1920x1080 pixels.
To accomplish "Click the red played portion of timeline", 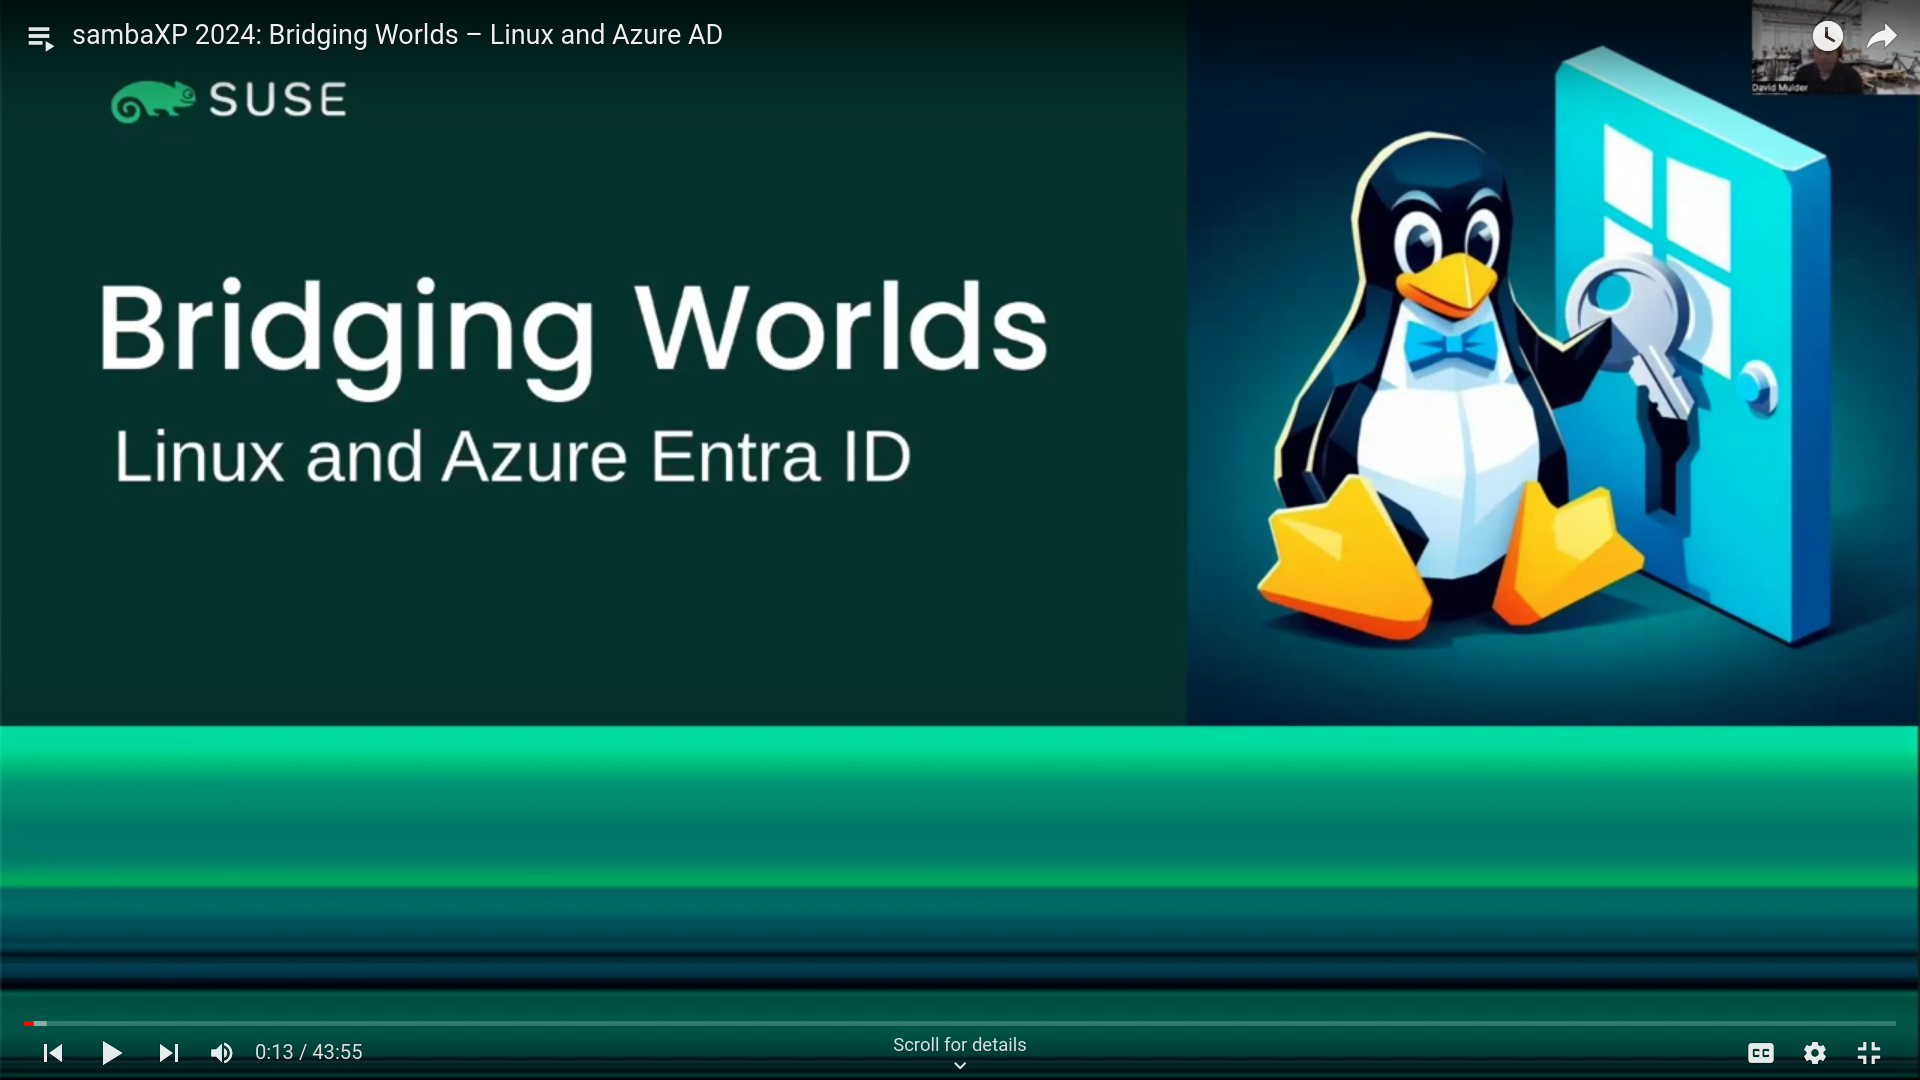I will (29, 1023).
